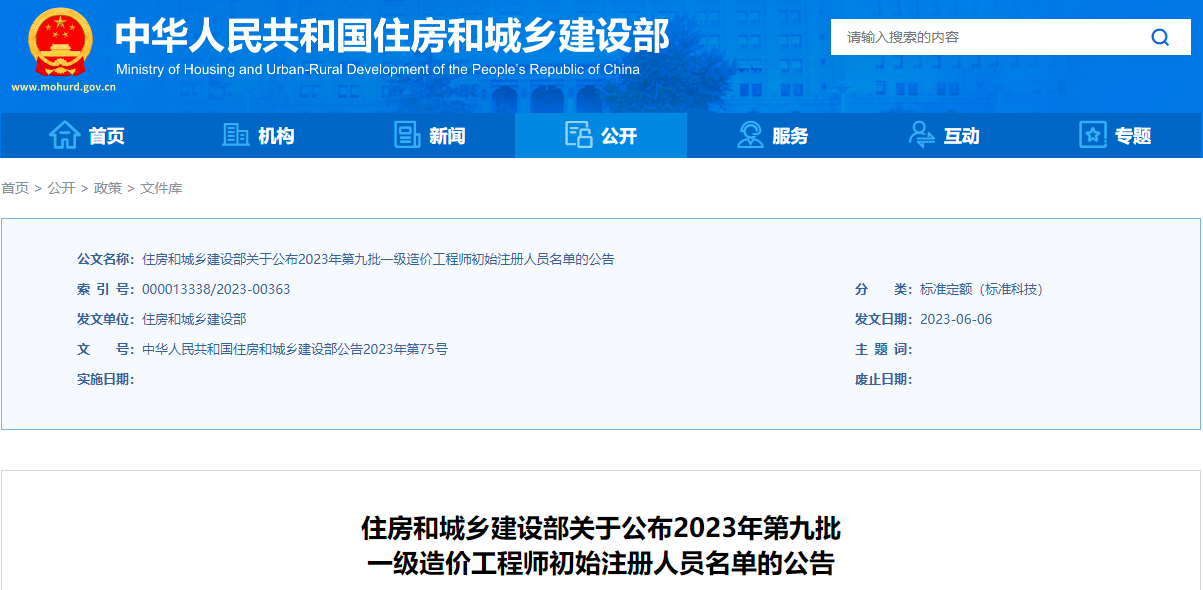
Task: Open the 新闻 navigation tab
Action: pos(429,135)
